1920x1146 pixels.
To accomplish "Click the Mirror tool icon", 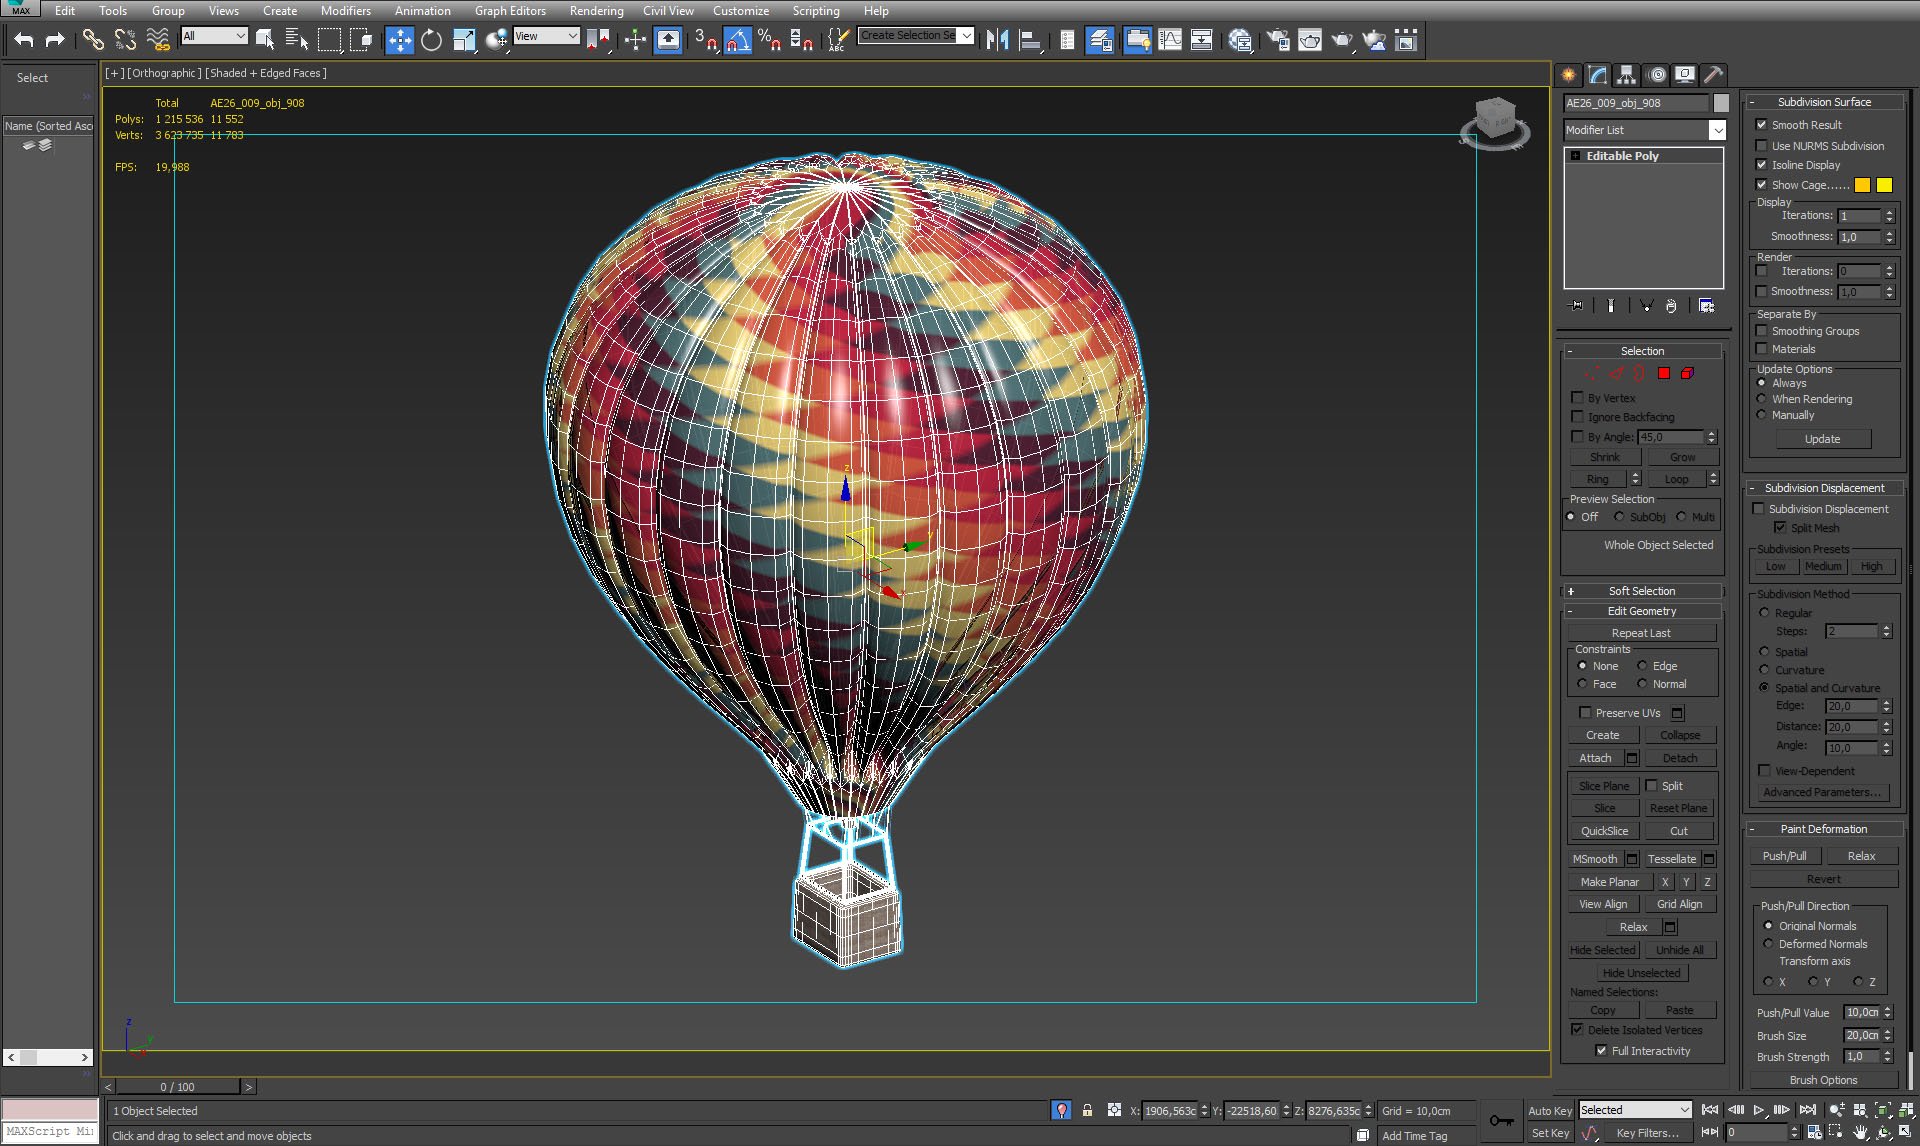I will click(997, 40).
